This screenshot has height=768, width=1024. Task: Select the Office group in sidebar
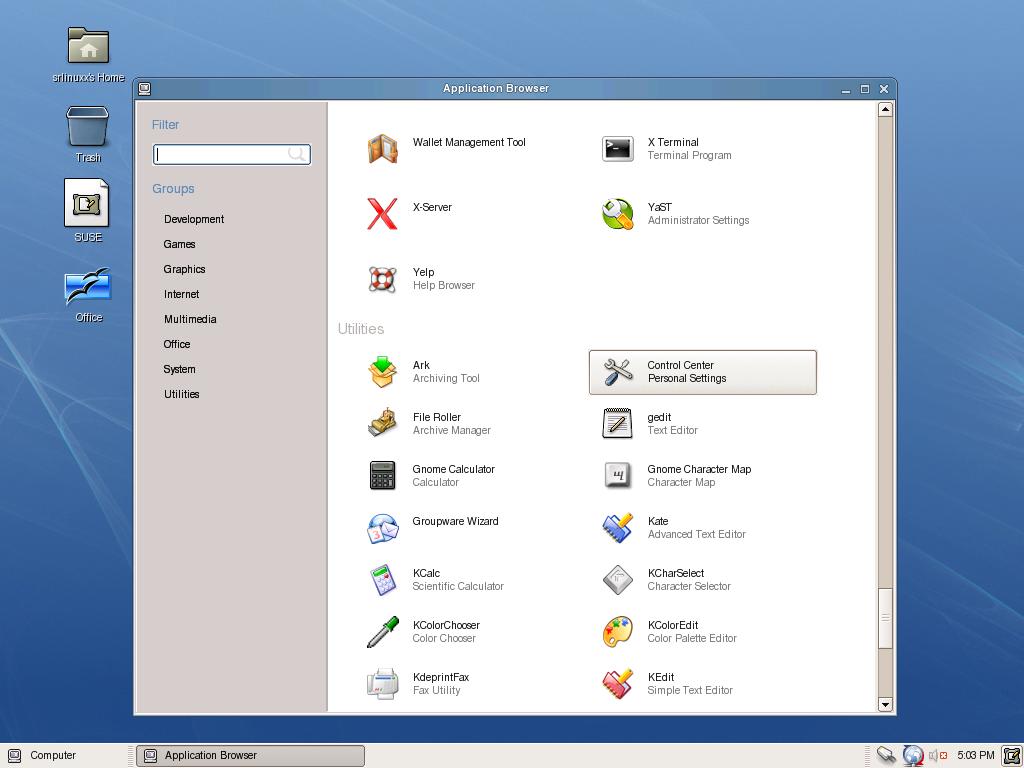(x=177, y=344)
